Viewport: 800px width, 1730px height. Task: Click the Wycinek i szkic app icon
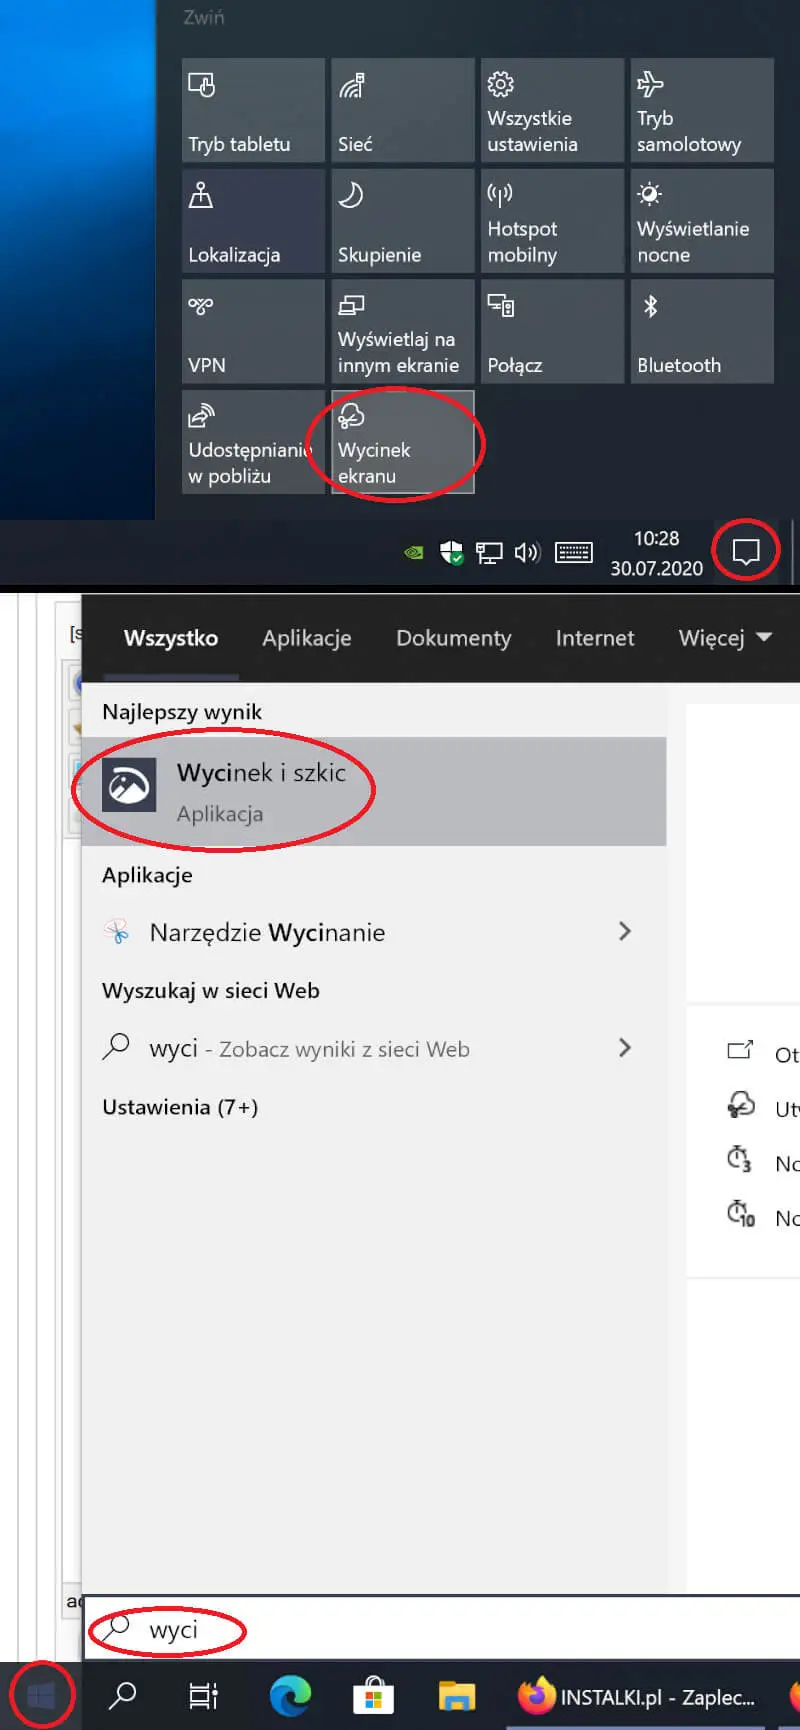coord(129,786)
